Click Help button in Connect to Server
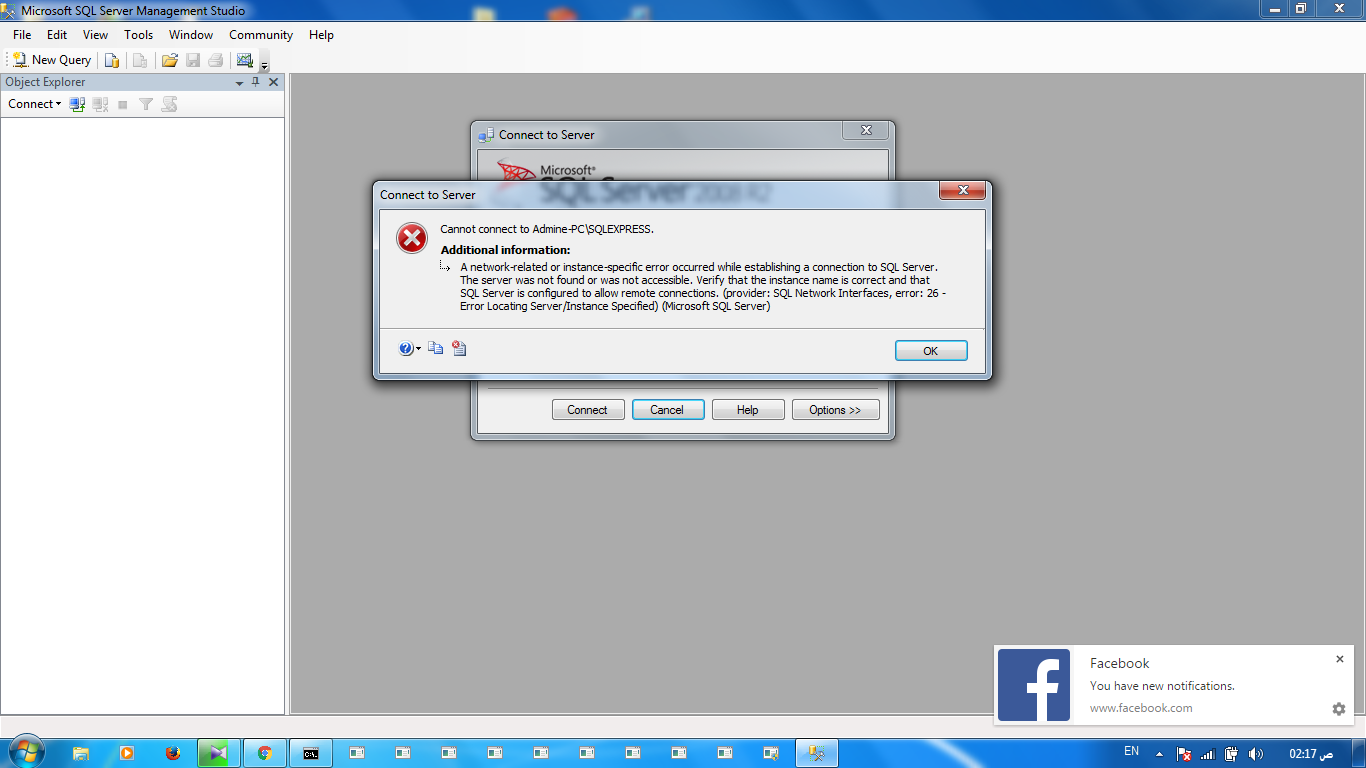The height and width of the screenshot is (768, 1366). click(x=748, y=410)
